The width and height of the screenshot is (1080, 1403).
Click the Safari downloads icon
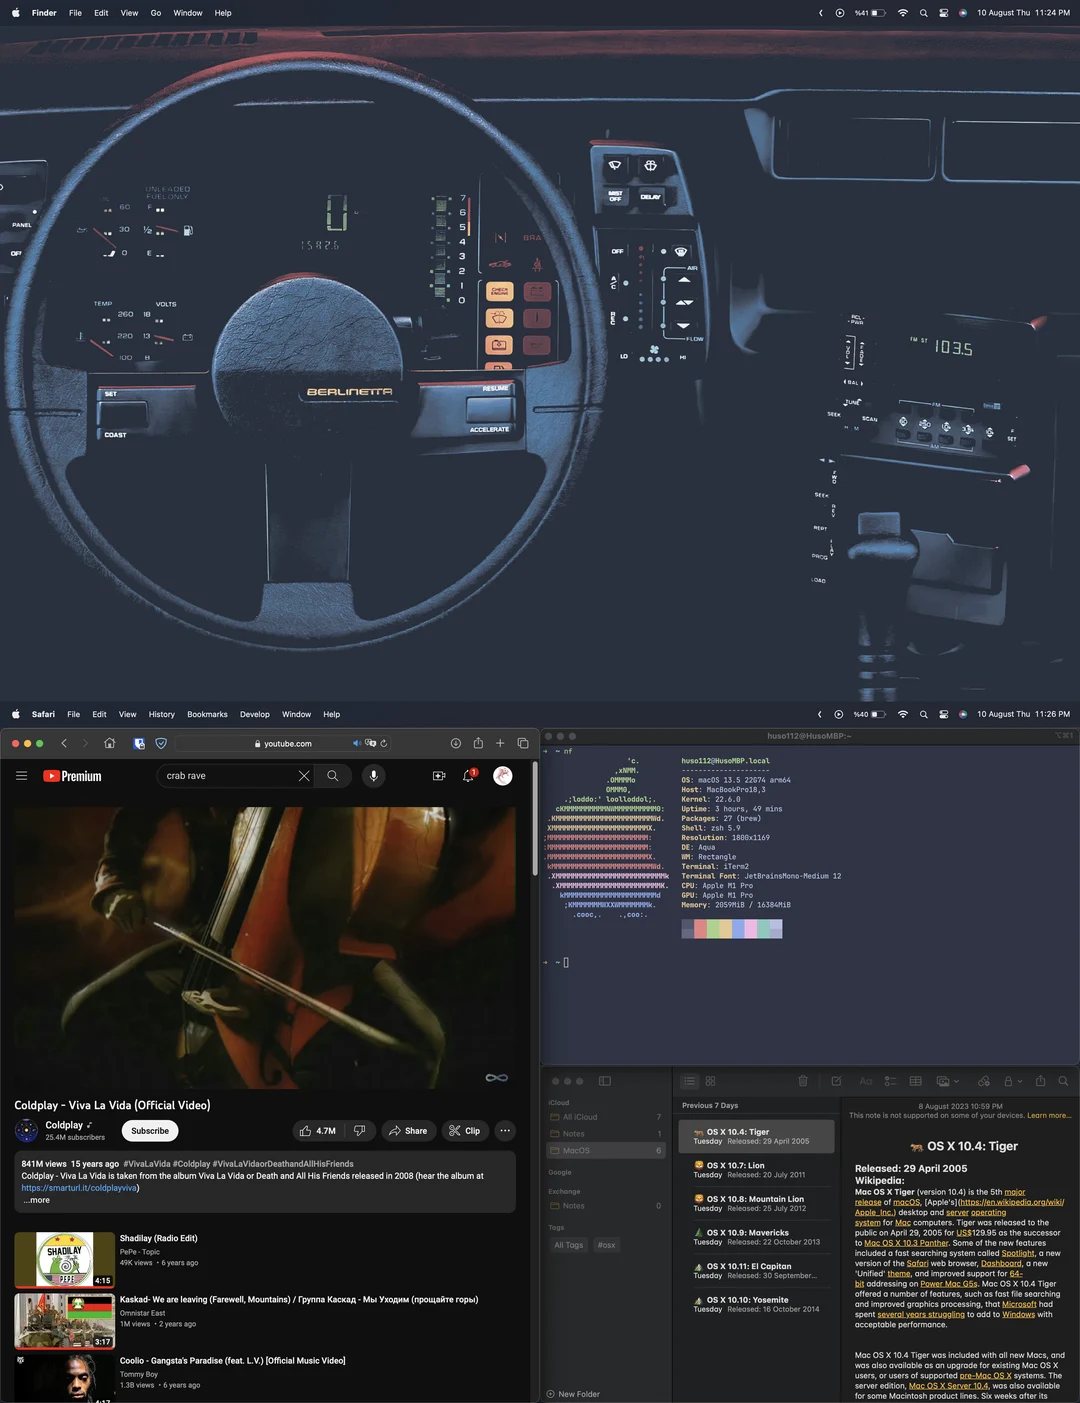456,743
